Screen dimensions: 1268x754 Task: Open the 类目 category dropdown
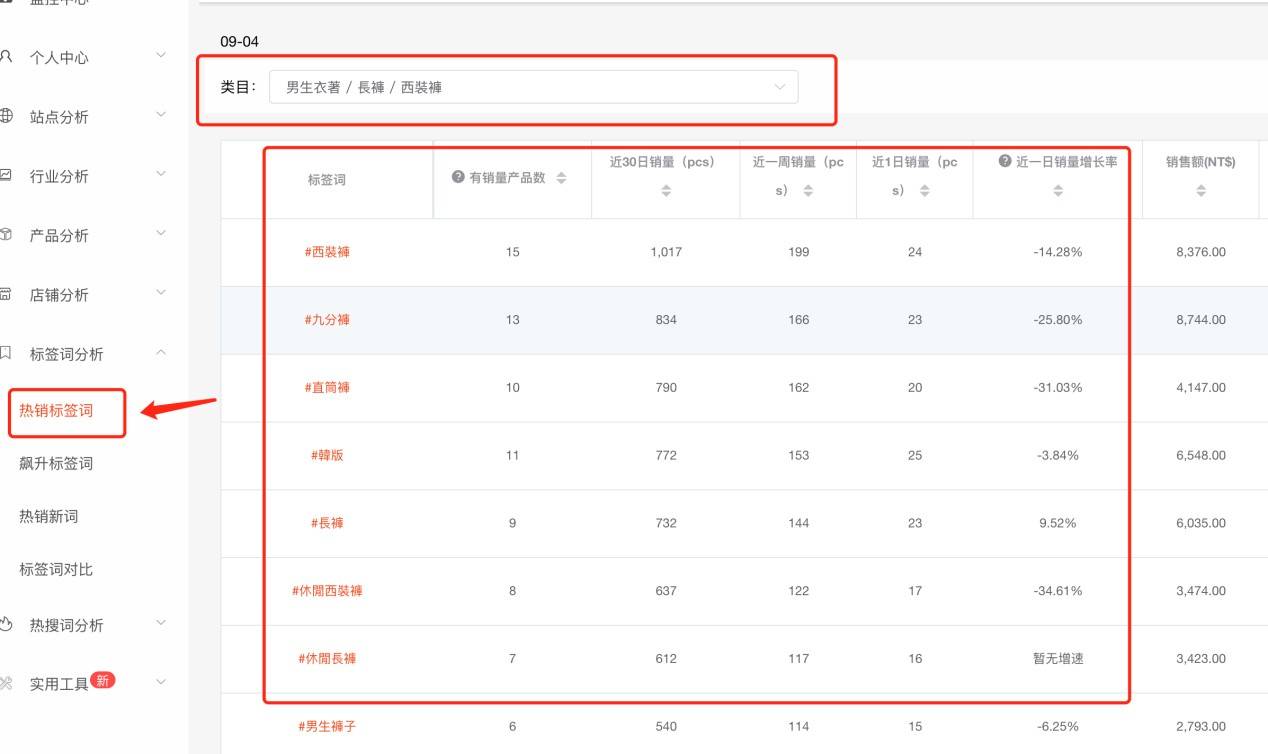pos(533,87)
